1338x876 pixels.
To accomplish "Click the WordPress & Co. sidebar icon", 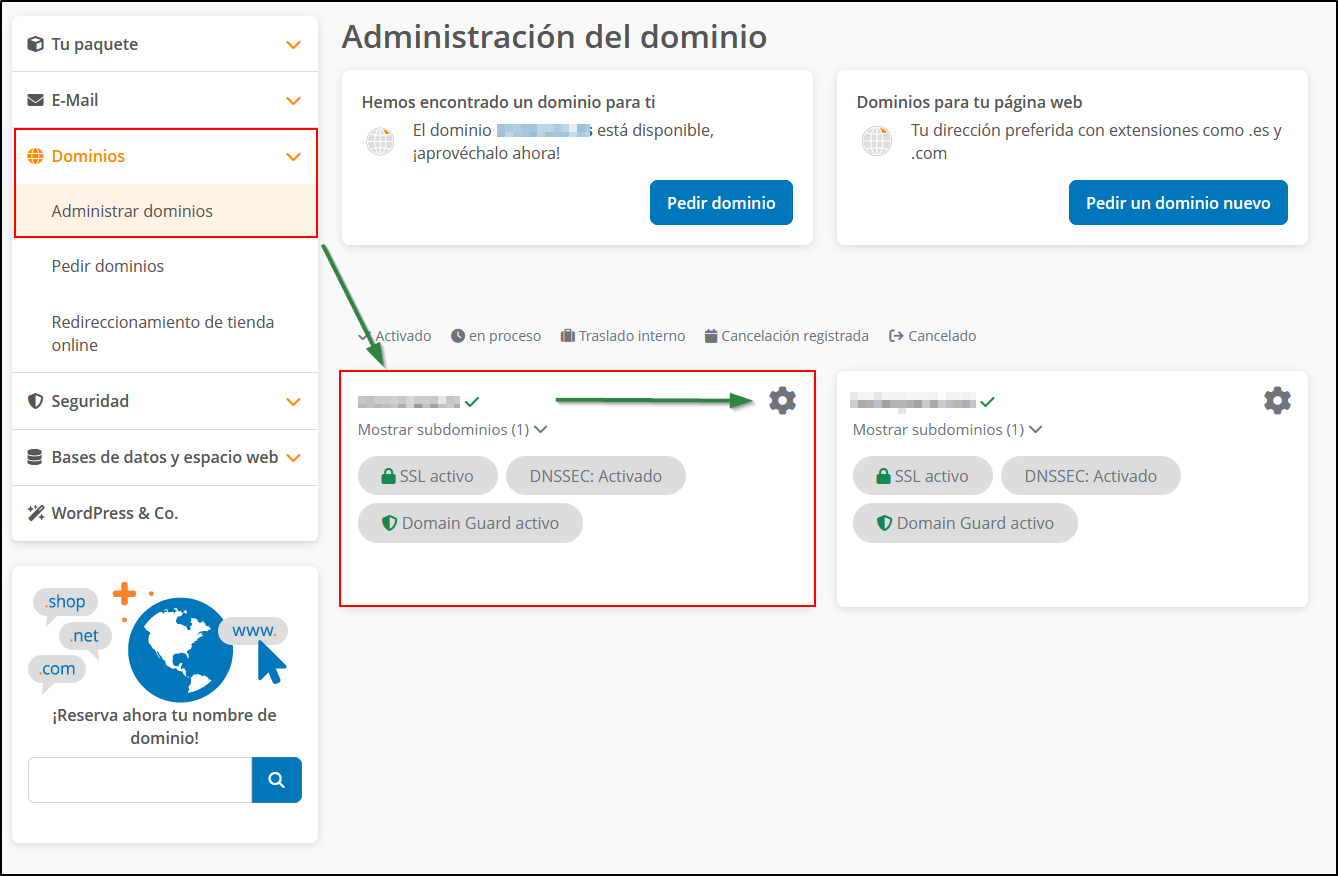I will 36,513.
